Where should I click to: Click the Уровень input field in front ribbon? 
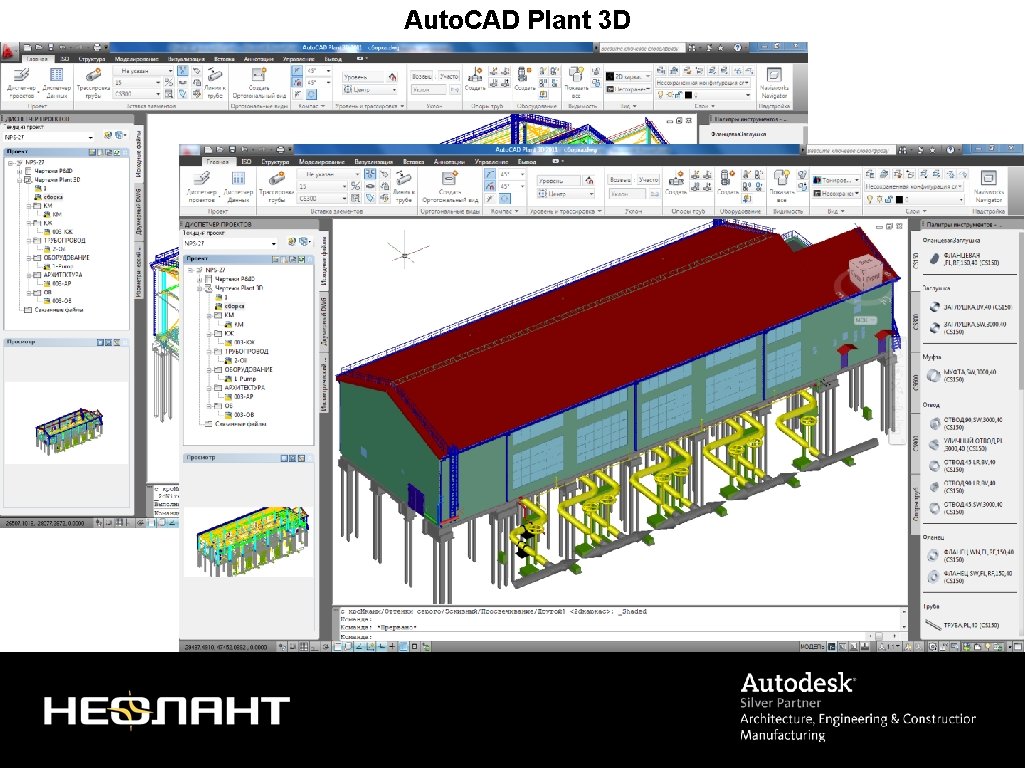pyautogui.click(x=558, y=180)
